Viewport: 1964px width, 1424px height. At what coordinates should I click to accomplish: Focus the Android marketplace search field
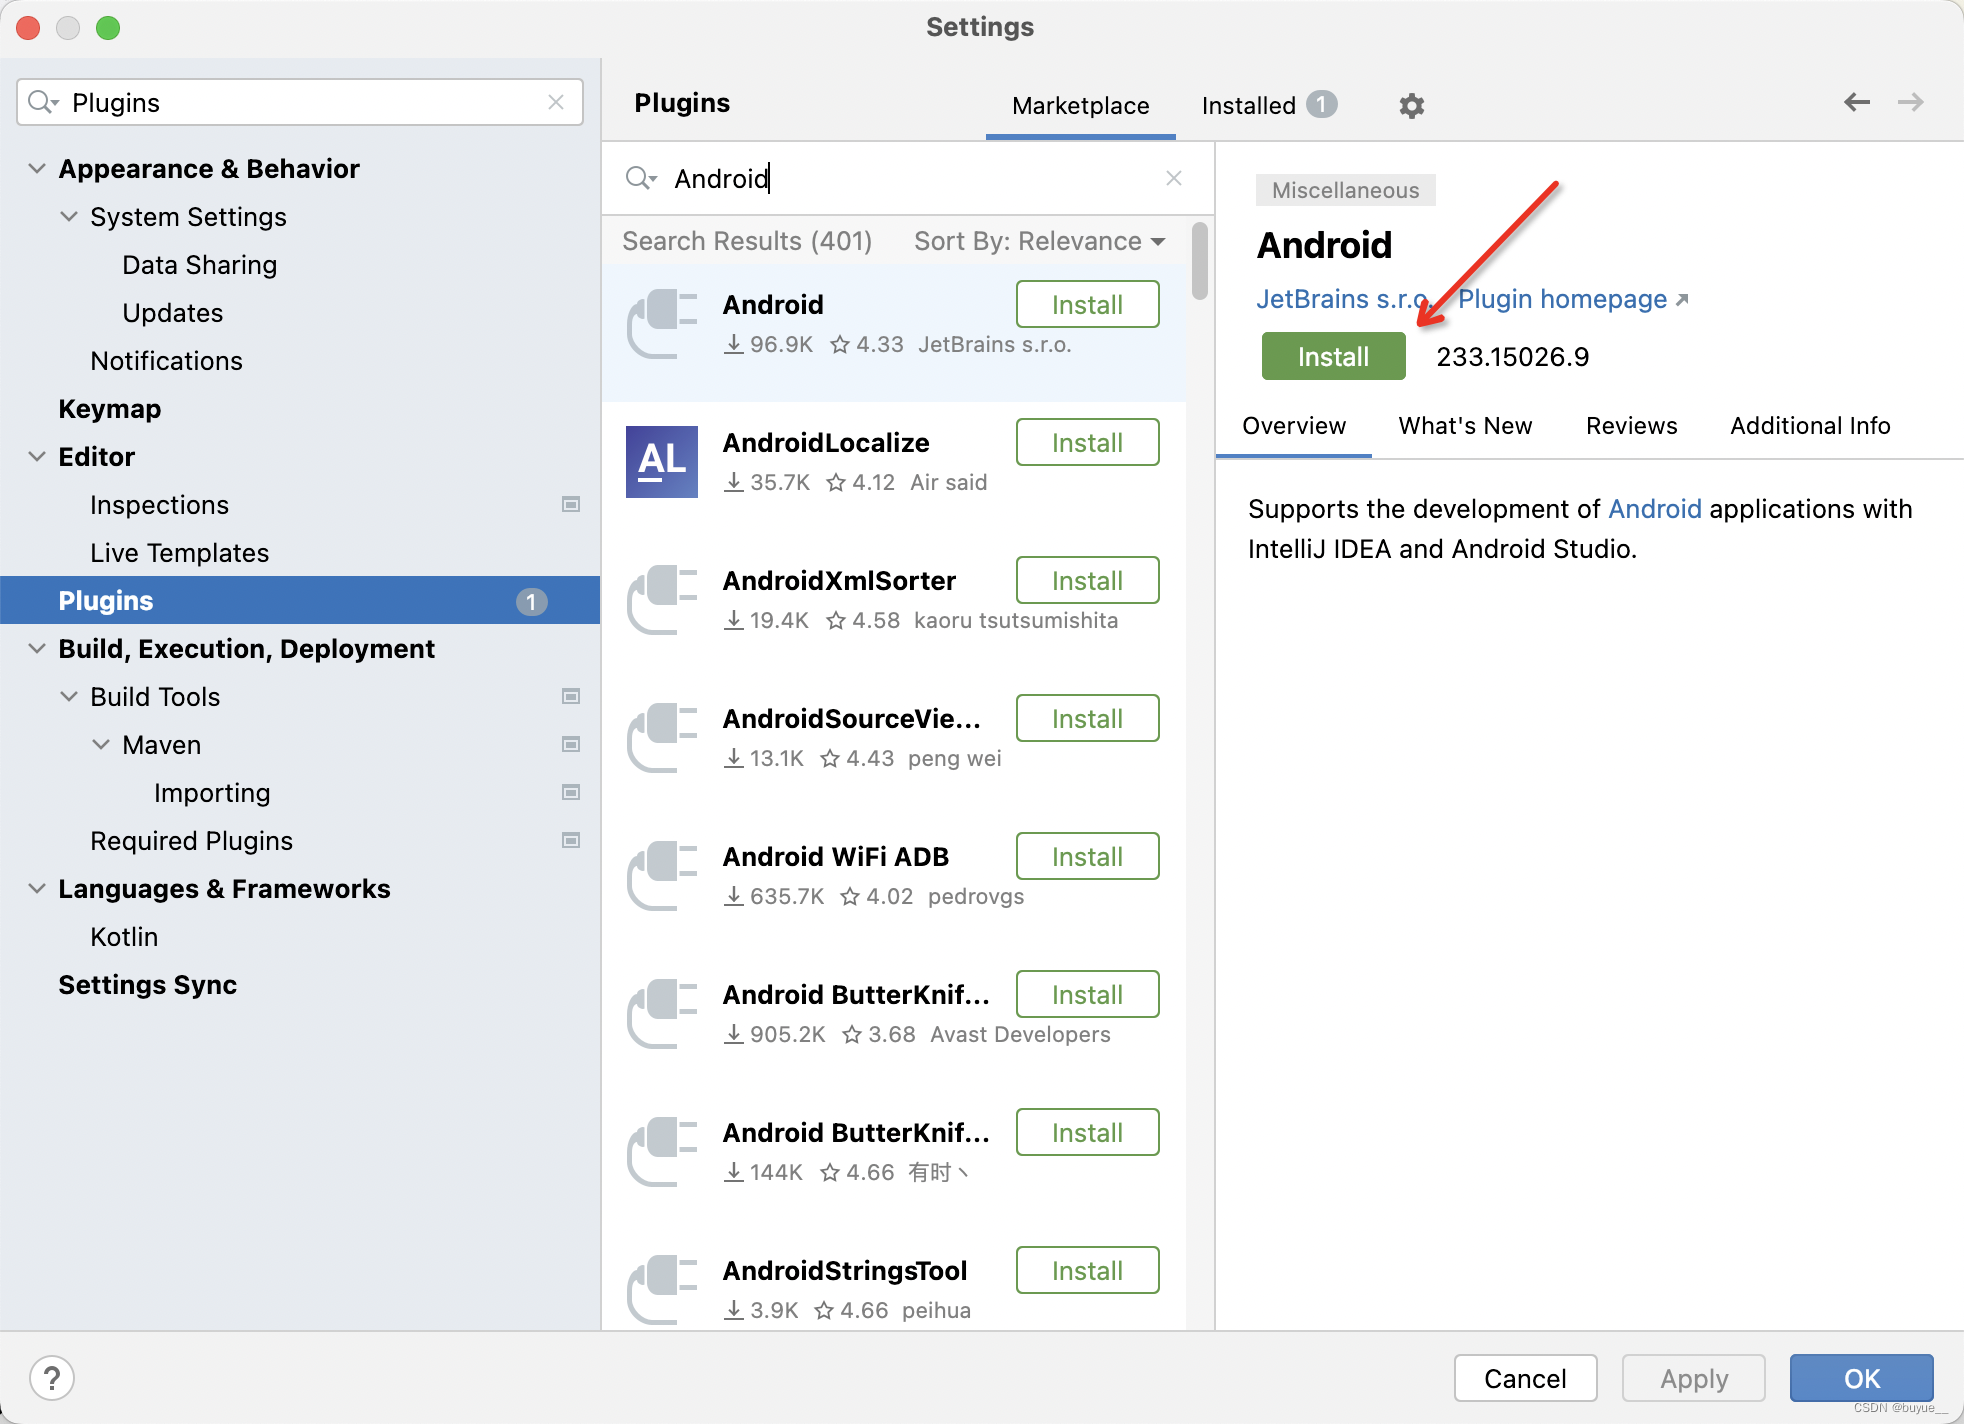point(908,178)
